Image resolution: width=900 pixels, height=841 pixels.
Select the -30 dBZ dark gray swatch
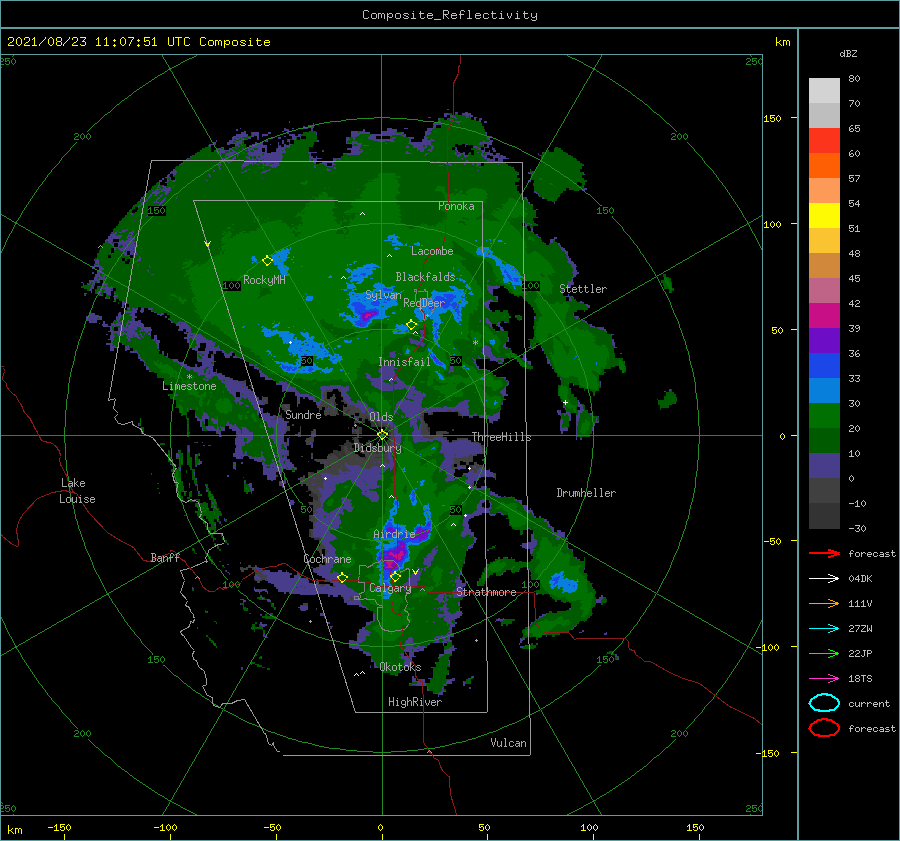[824, 516]
